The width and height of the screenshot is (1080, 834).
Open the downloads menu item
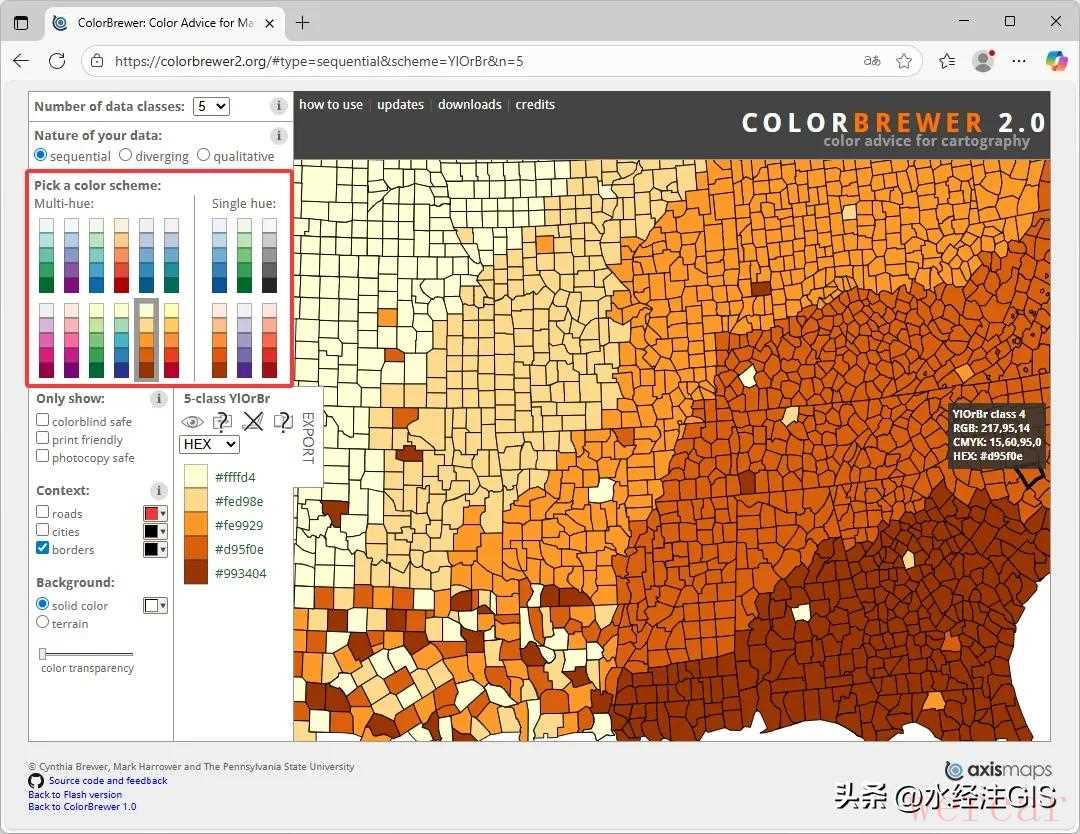click(469, 104)
